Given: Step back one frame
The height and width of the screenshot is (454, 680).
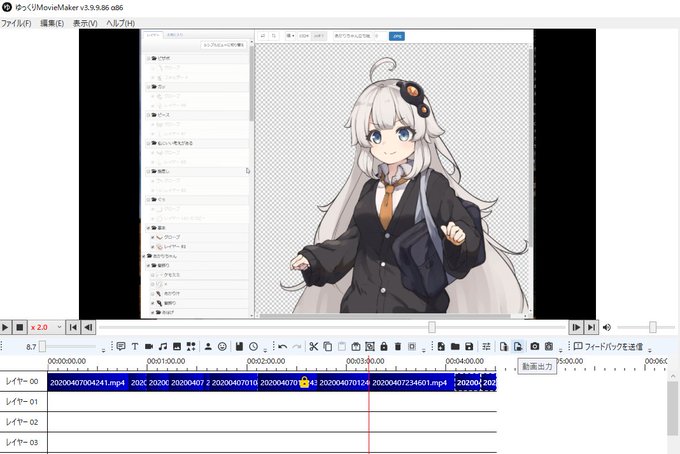Looking at the screenshot, I should (x=88, y=327).
